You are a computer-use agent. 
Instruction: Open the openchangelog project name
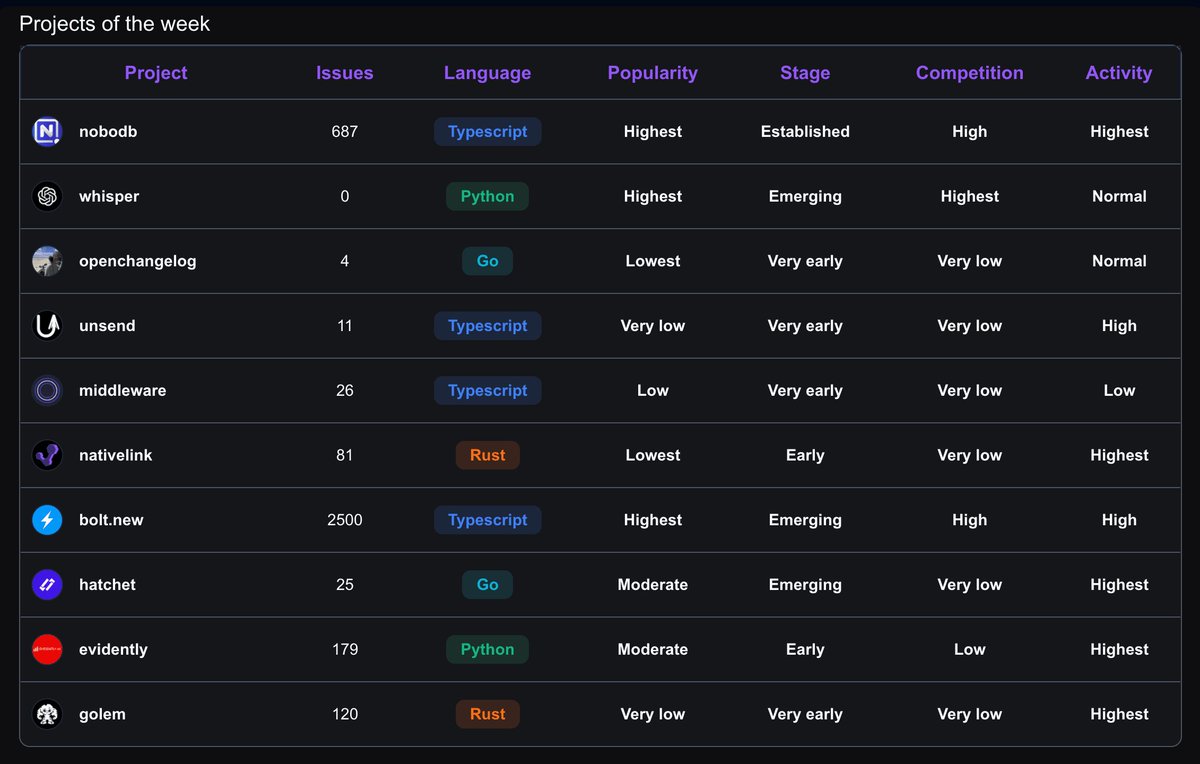pos(138,261)
